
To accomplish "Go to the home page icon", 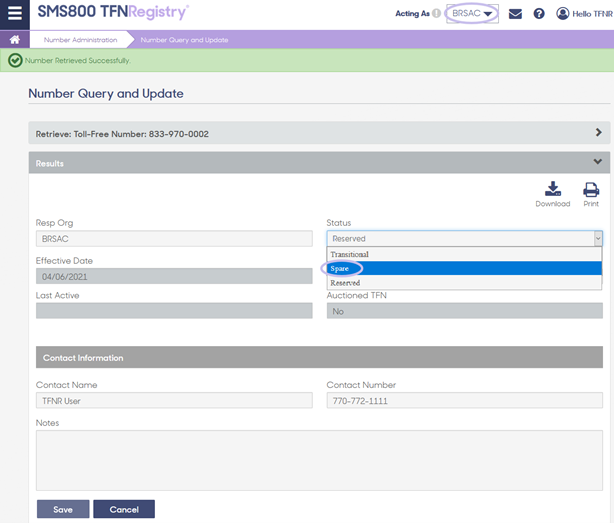I will 15,40.
